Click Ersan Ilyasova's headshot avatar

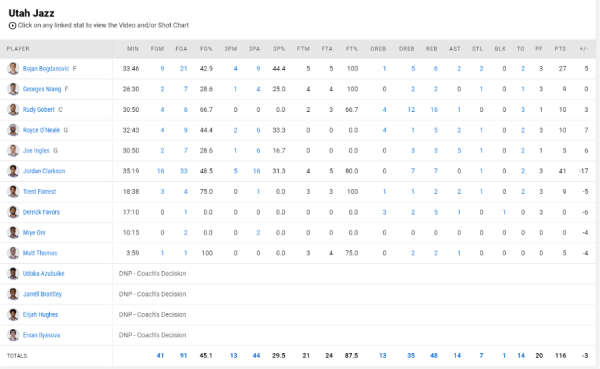pos(13,335)
